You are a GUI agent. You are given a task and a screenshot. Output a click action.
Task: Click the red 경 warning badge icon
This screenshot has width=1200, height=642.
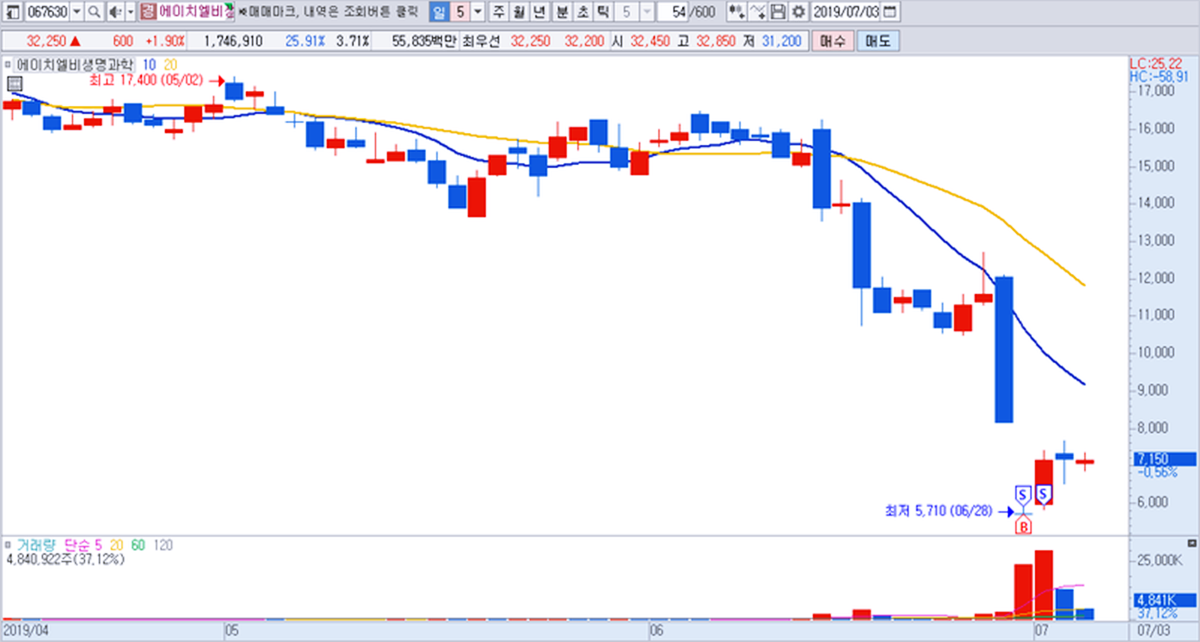coord(148,12)
